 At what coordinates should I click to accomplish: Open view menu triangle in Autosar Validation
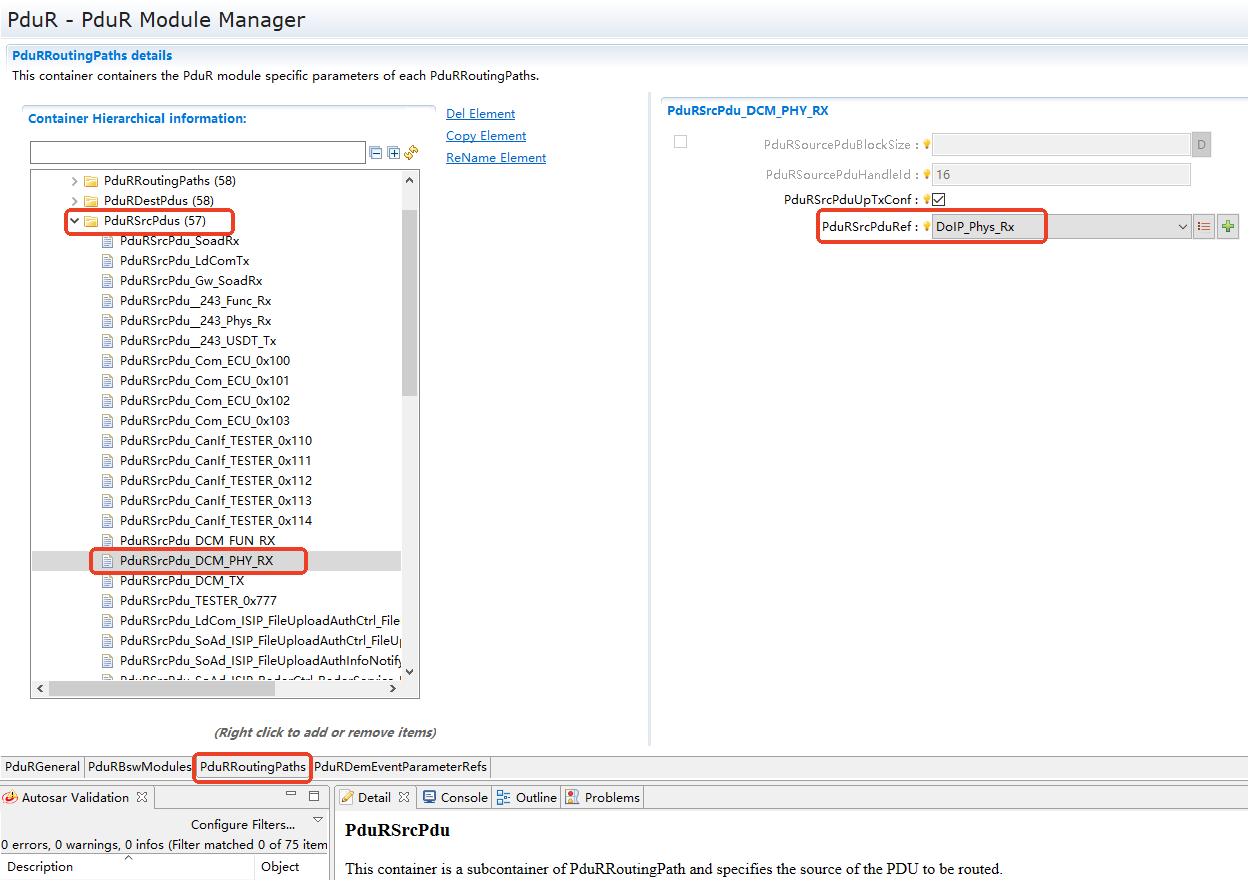(x=318, y=820)
